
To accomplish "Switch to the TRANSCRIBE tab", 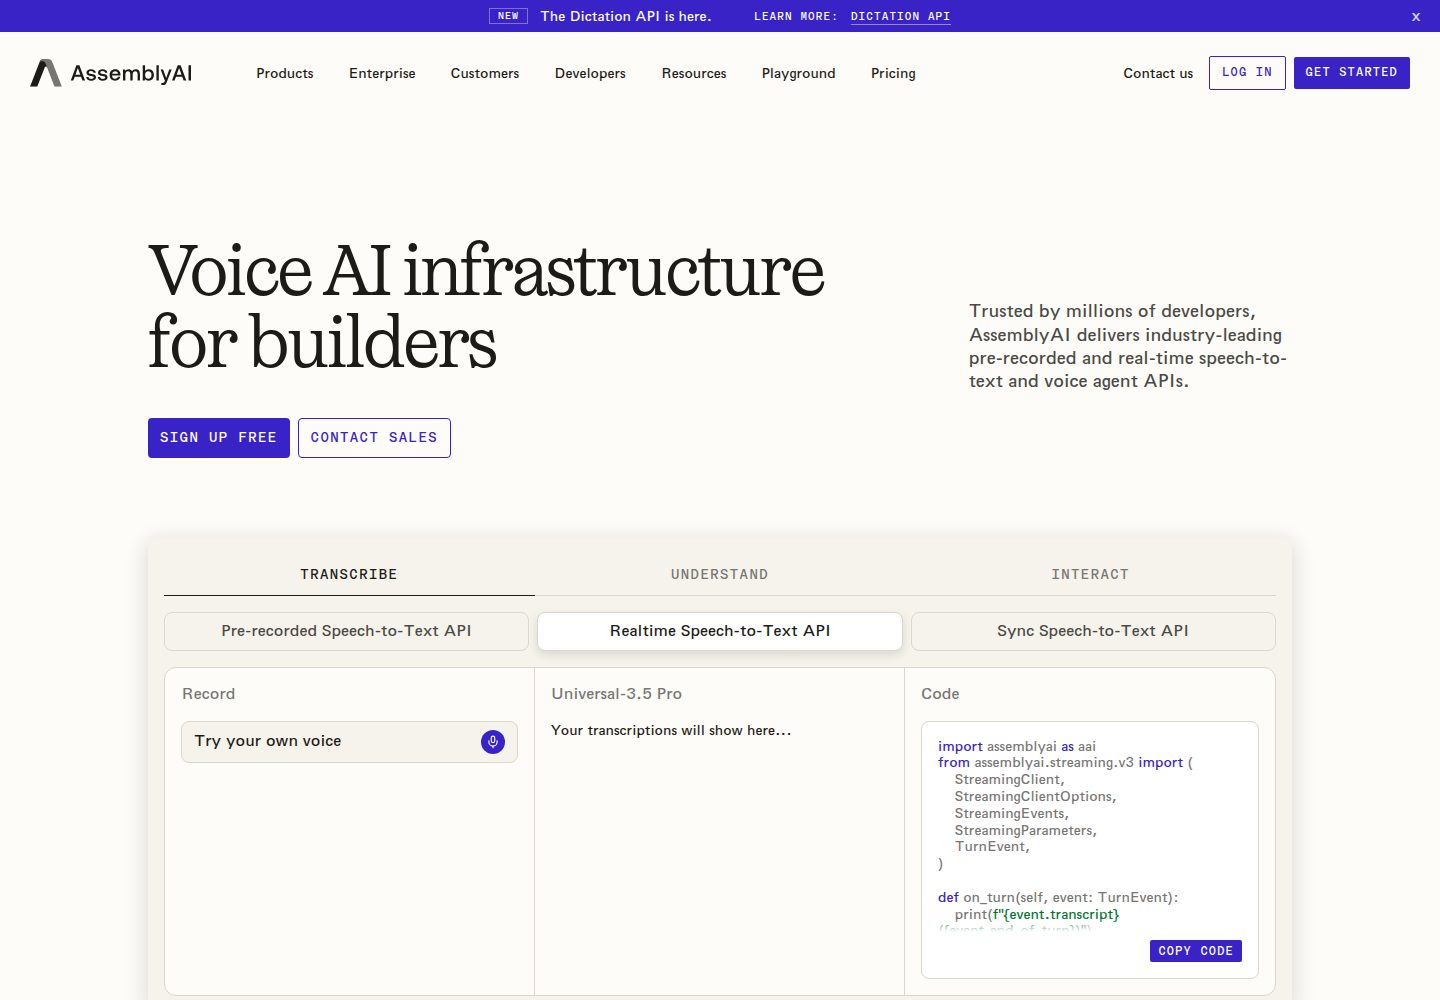I will tap(349, 575).
